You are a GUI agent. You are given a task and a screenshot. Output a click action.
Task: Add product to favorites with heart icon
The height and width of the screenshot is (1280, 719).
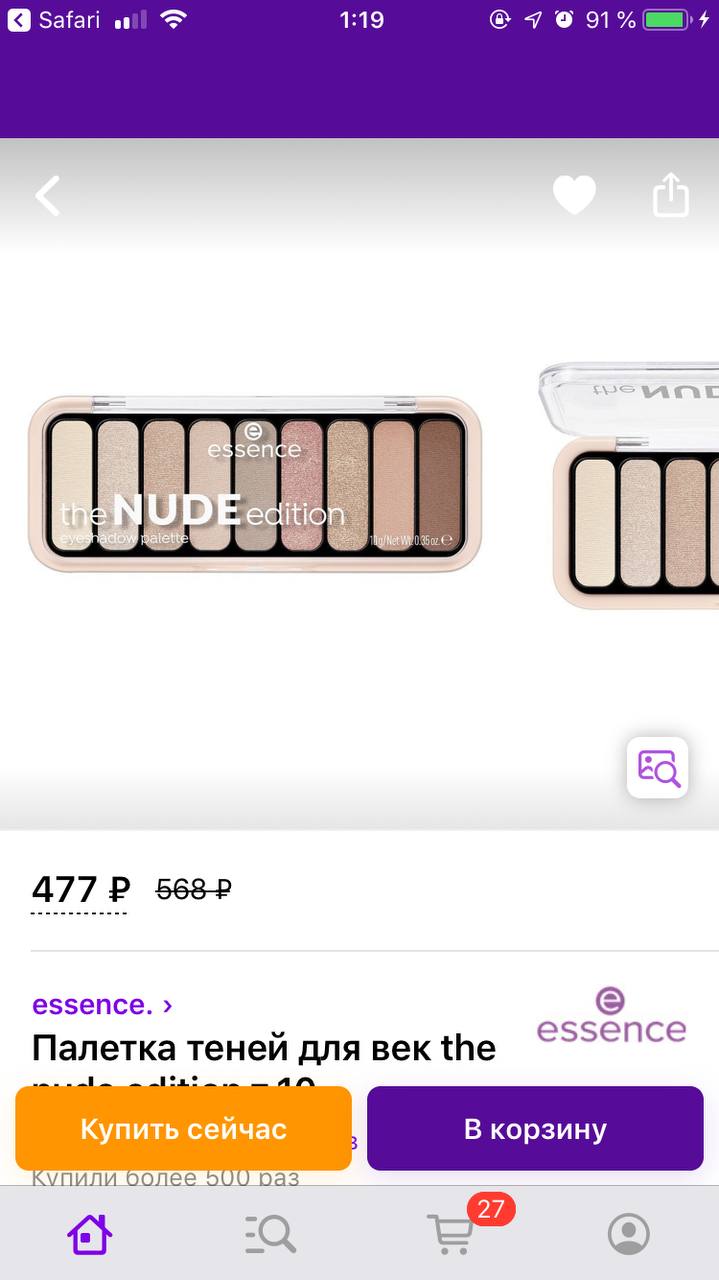(x=574, y=195)
